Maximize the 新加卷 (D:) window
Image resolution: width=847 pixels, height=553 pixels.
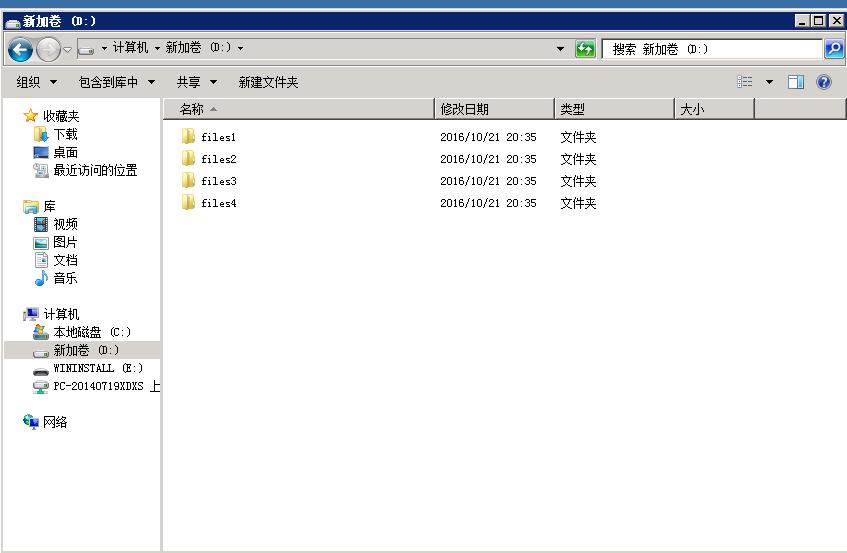pyautogui.click(x=819, y=21)
